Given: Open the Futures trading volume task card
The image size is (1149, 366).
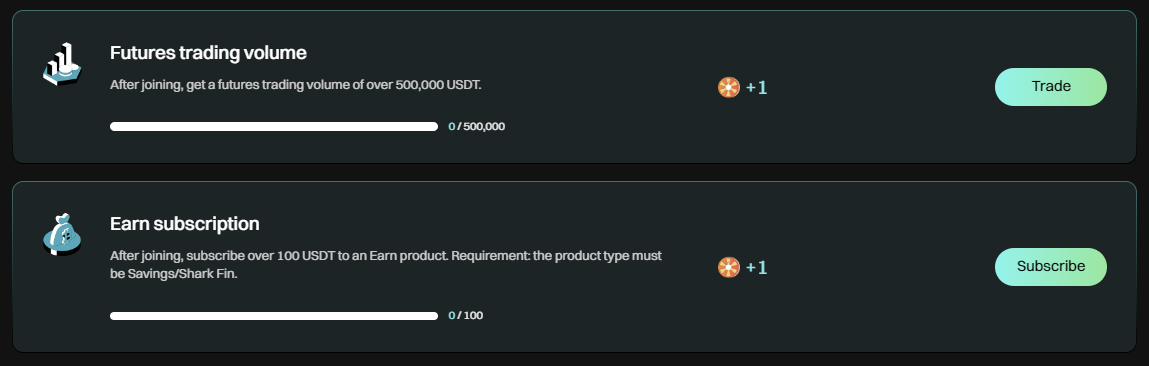Looking at the screenshot, I should pos(574,87).
